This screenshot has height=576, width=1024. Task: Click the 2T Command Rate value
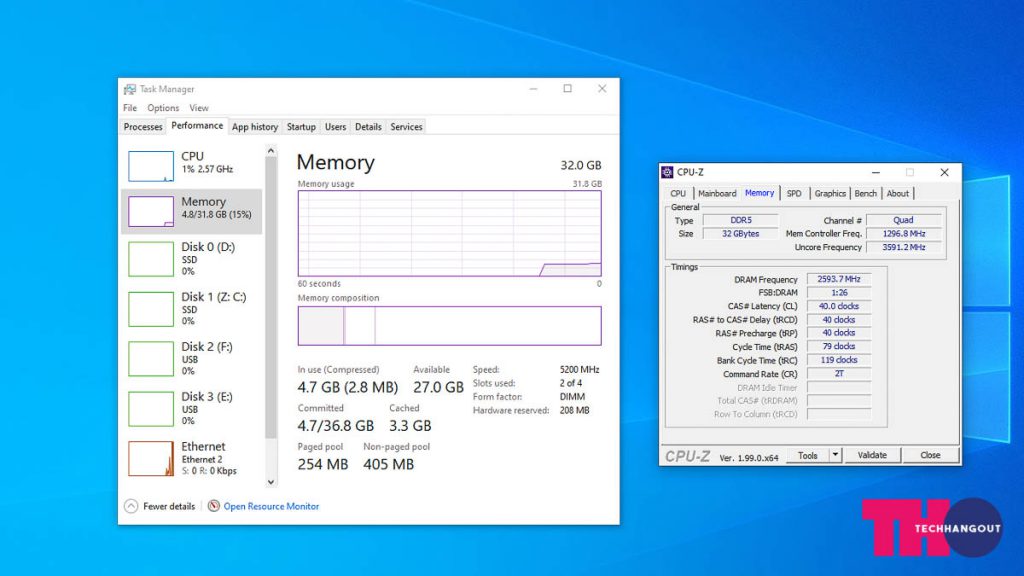click(x=839, y=374)
